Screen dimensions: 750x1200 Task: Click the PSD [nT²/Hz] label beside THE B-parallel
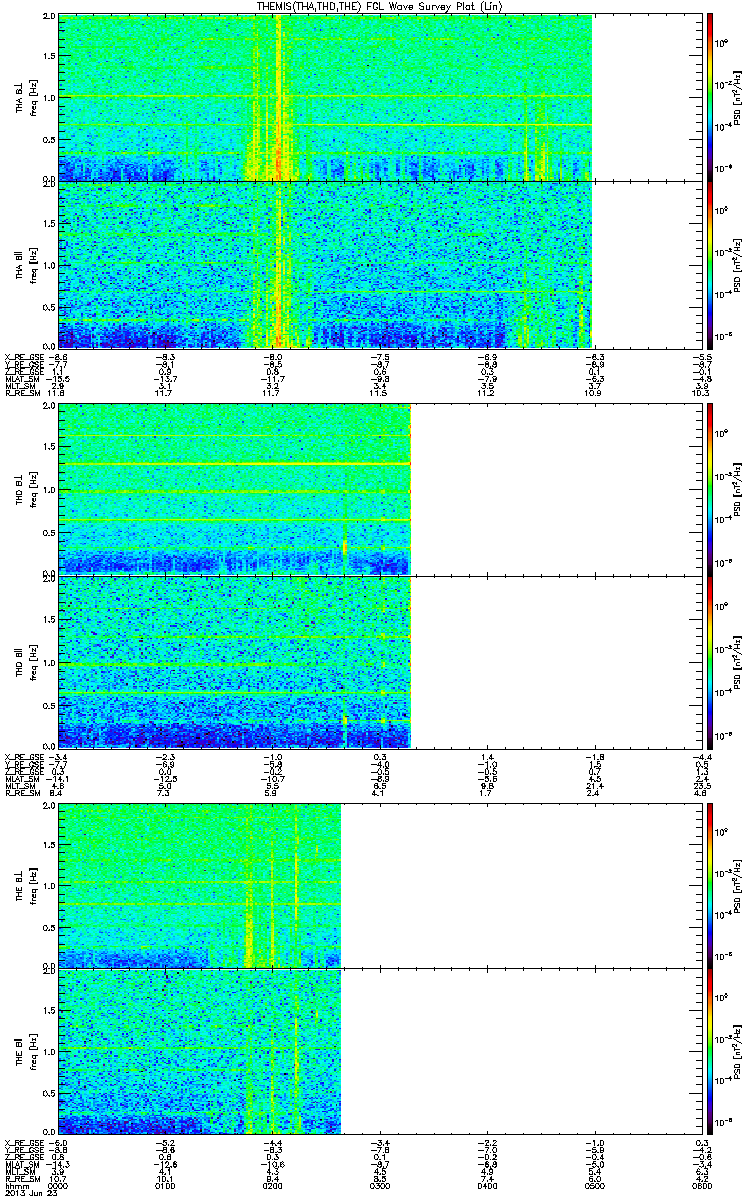(736, 1052)
